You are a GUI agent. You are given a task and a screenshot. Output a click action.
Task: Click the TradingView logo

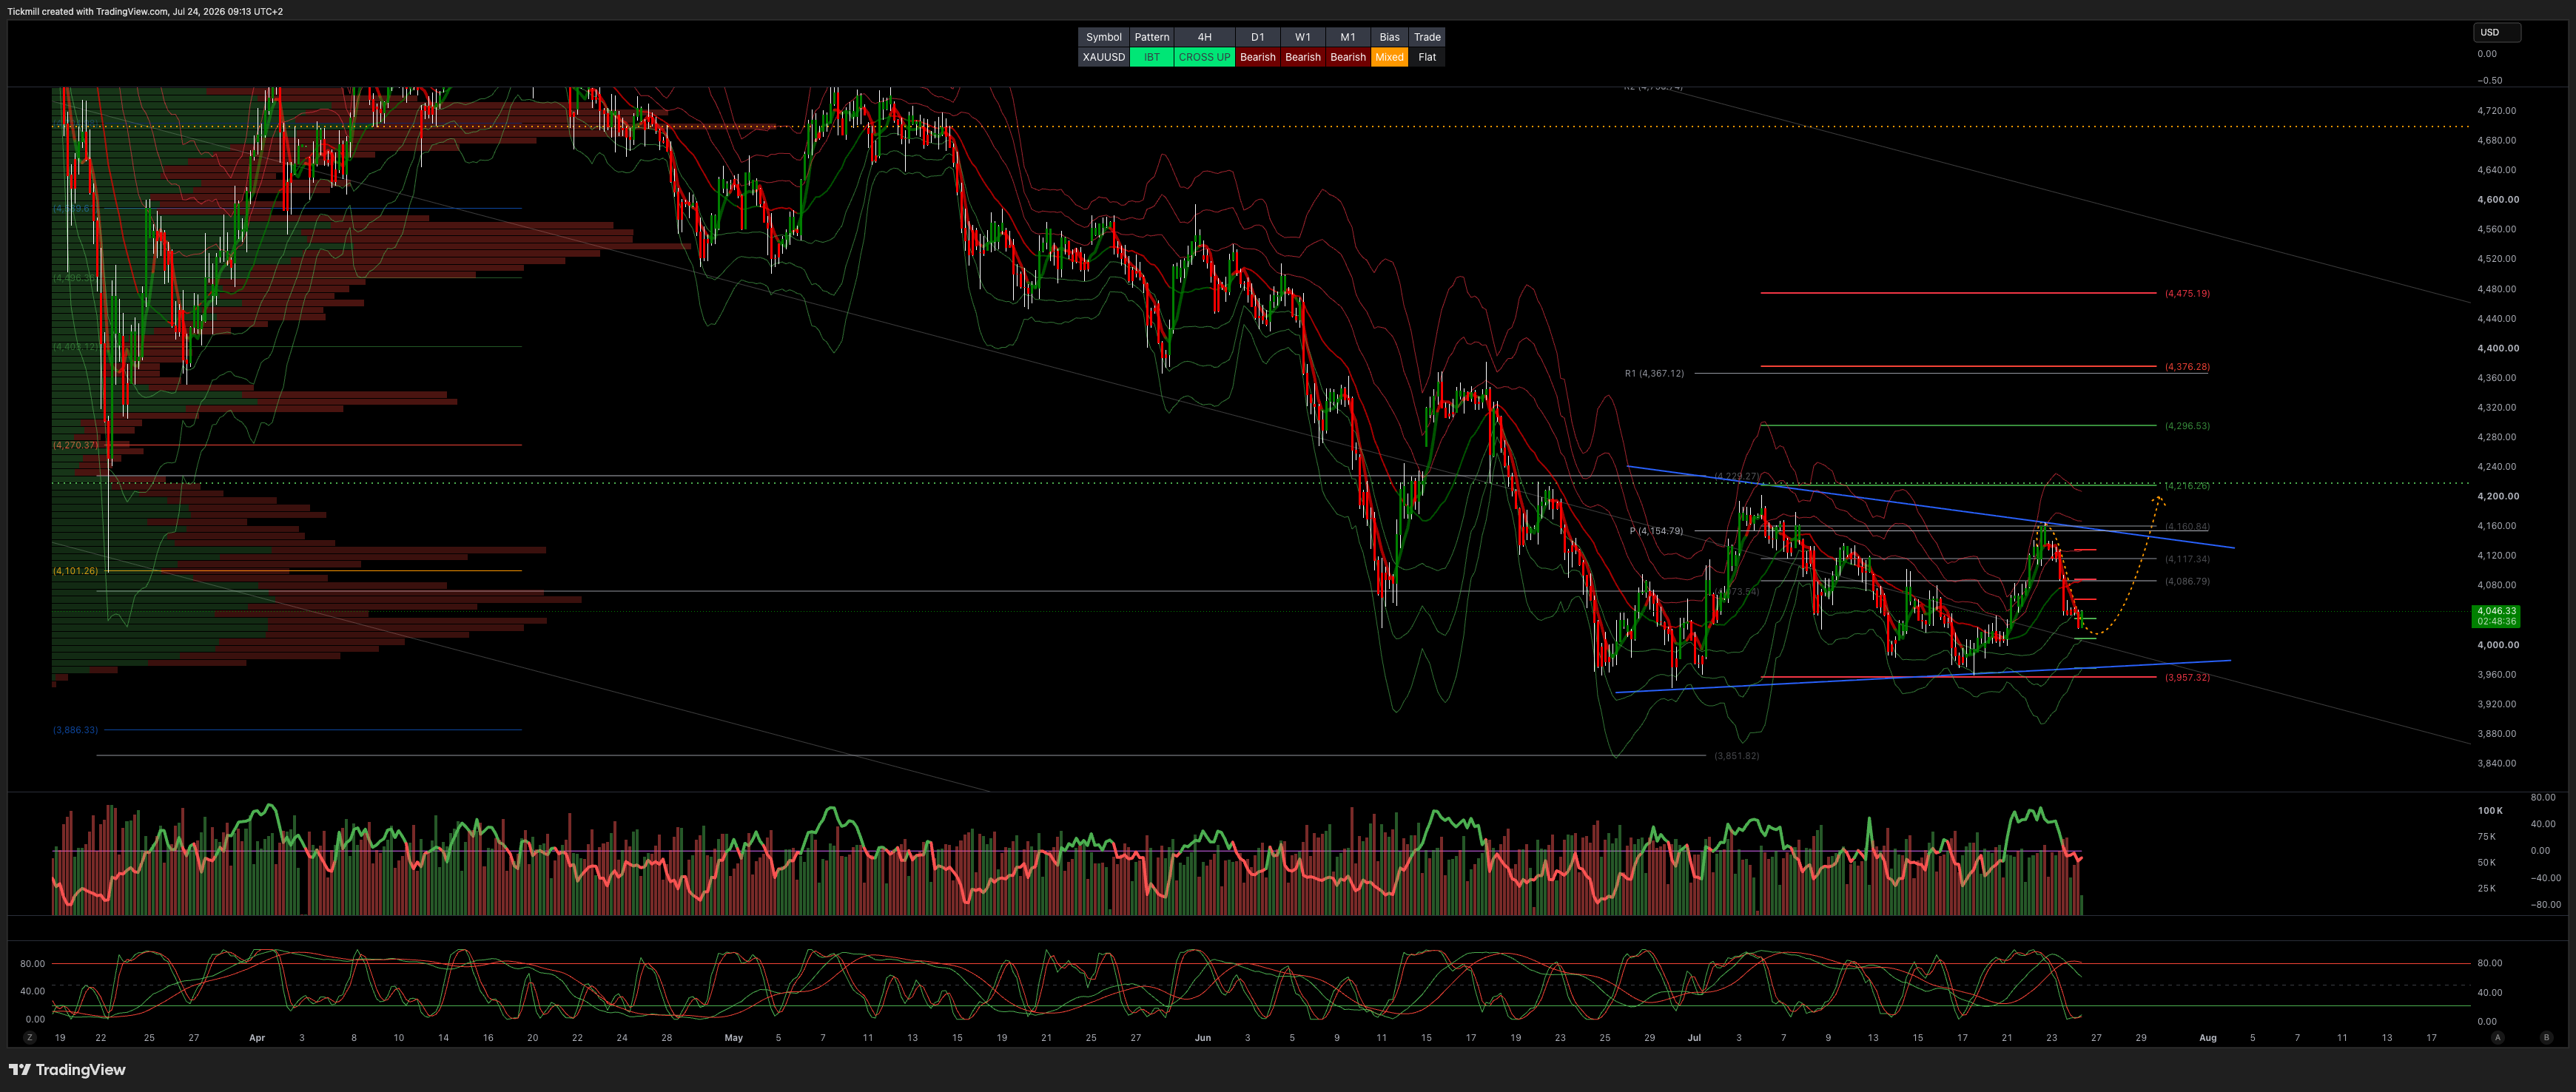[67, 1070]
